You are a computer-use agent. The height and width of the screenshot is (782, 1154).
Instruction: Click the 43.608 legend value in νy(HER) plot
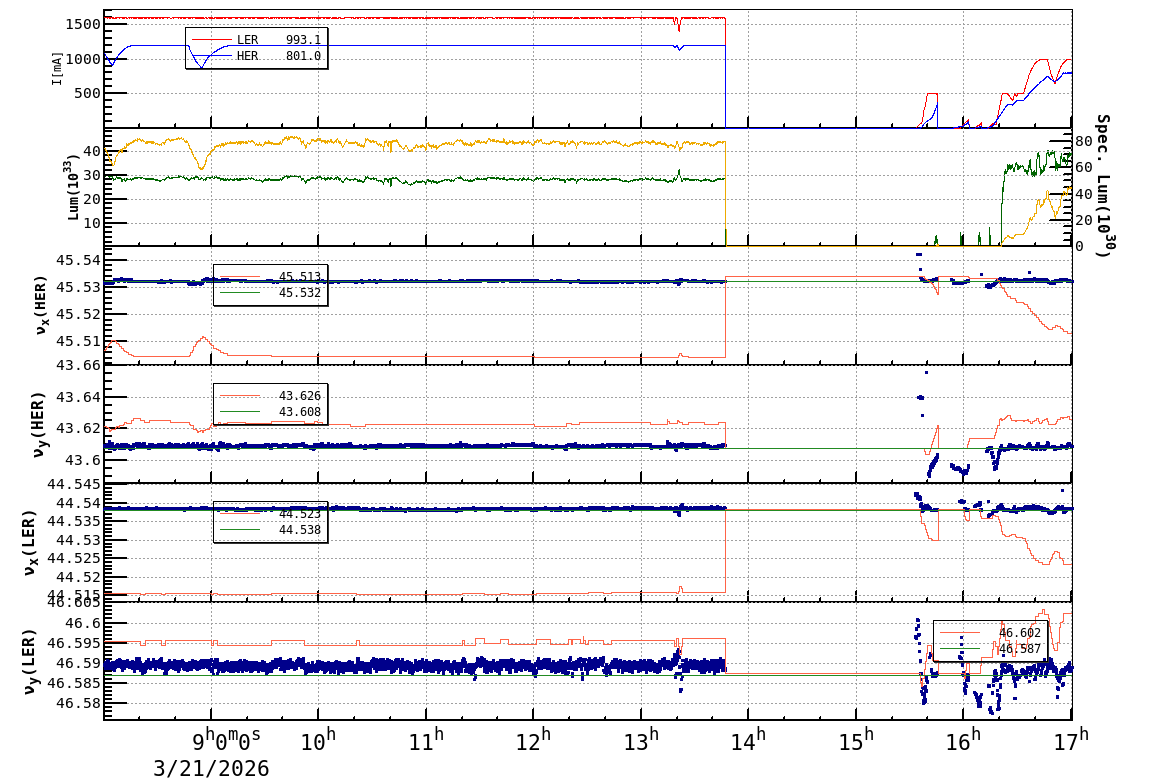pos(300,412)
